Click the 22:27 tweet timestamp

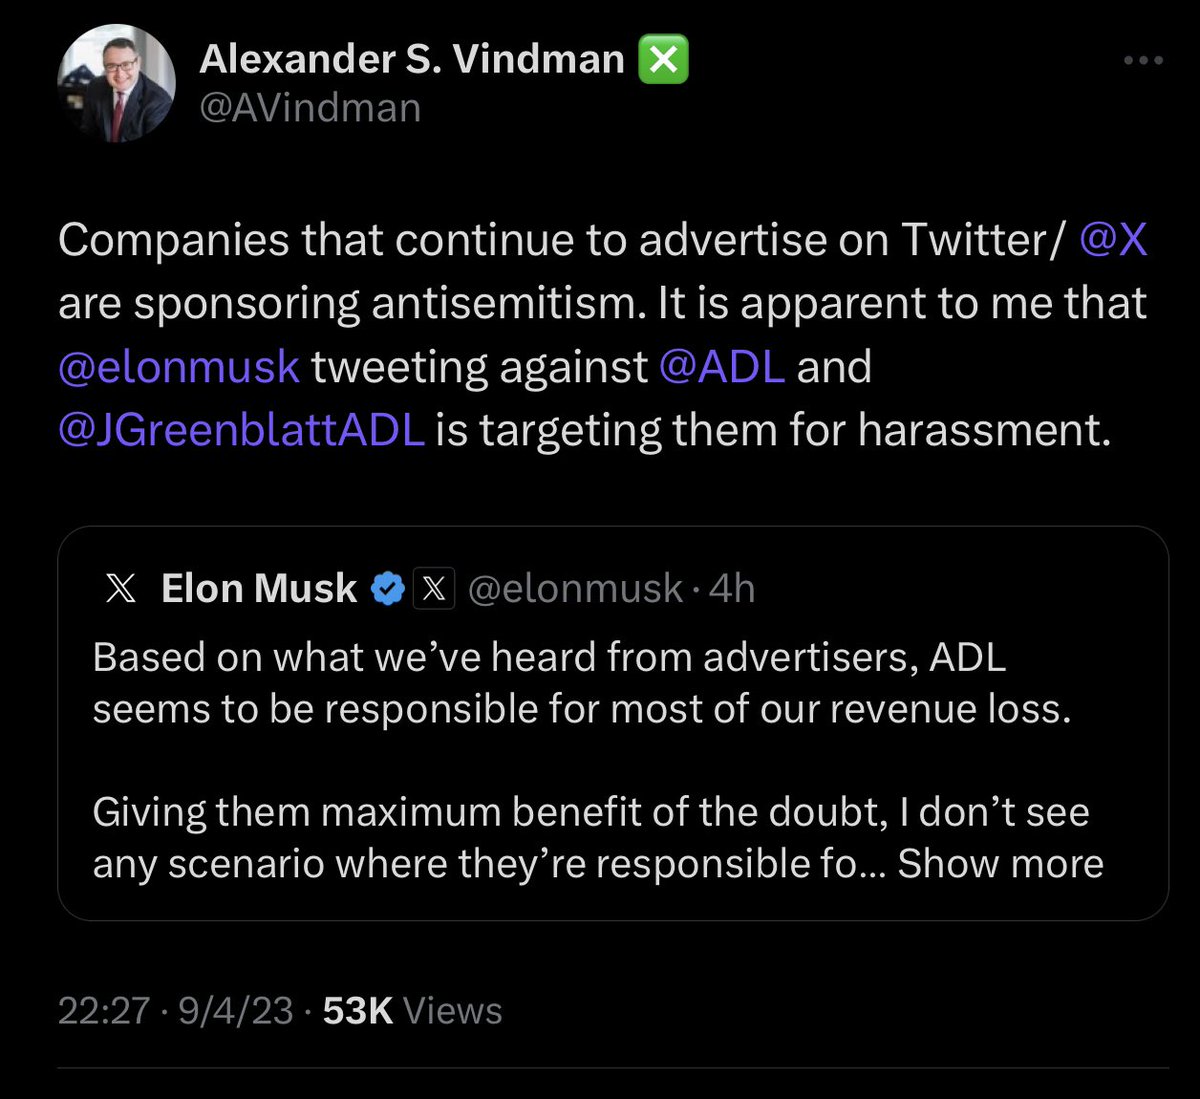pyautogui.click(x=104, y=1011)
